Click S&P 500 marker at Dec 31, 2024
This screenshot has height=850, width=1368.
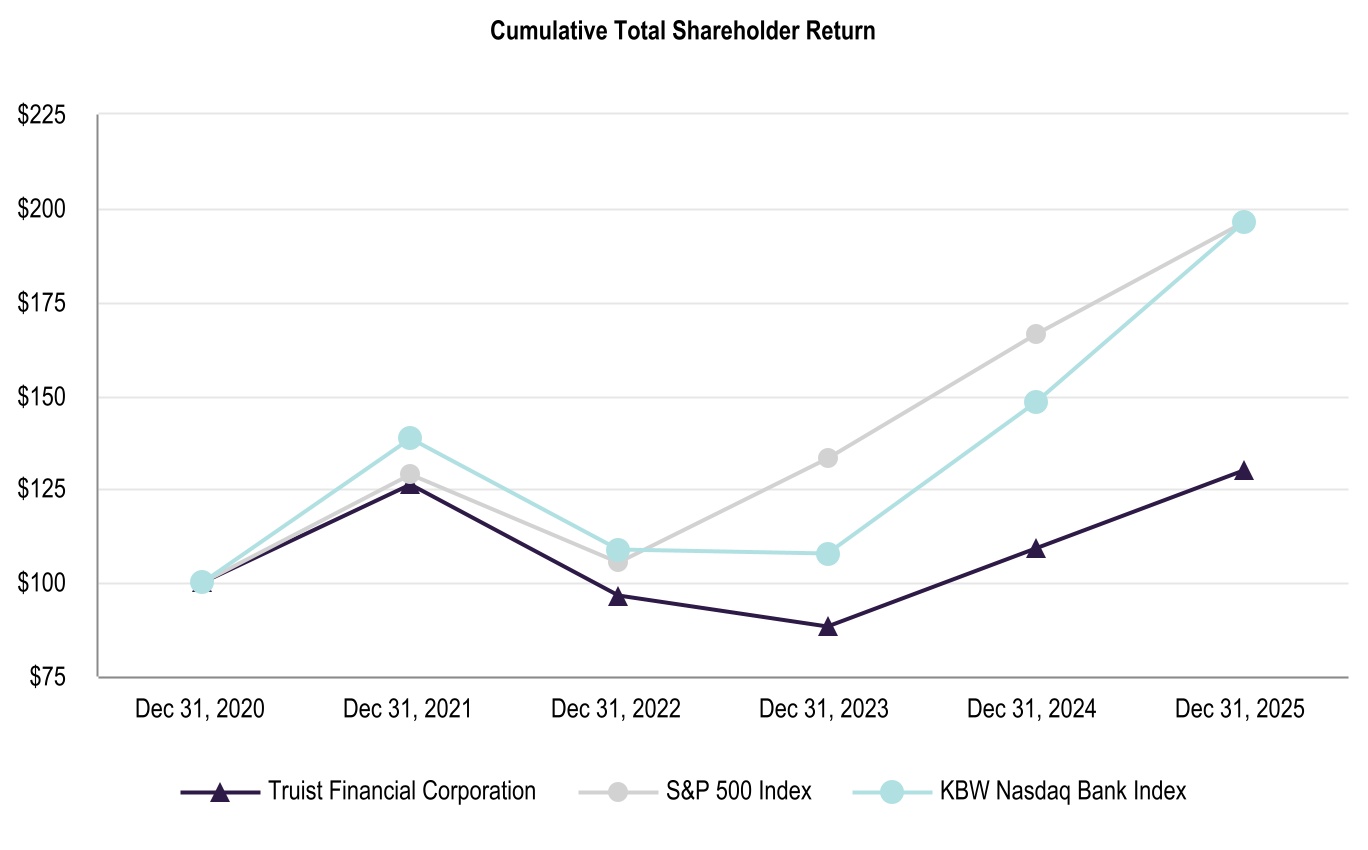point(1036,334)
